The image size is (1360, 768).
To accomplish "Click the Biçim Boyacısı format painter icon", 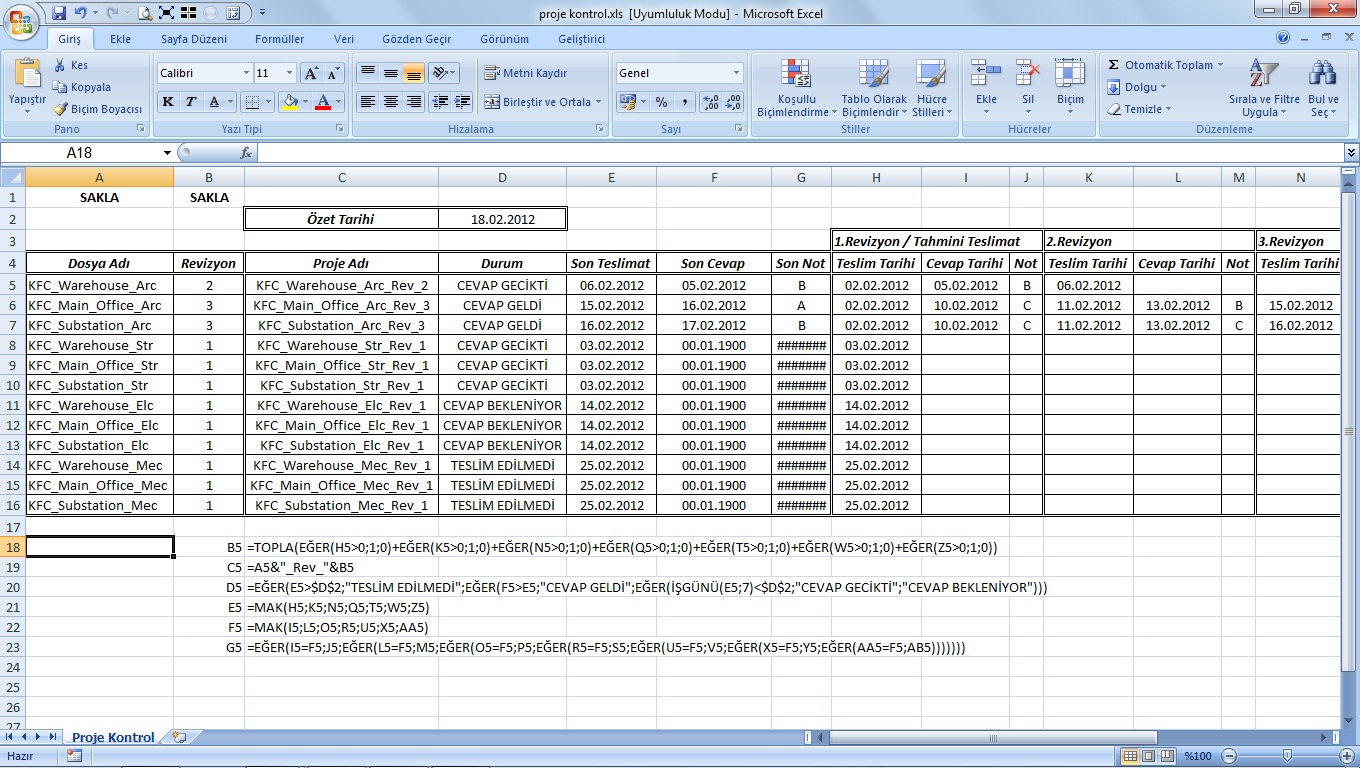I will [60, 109].
